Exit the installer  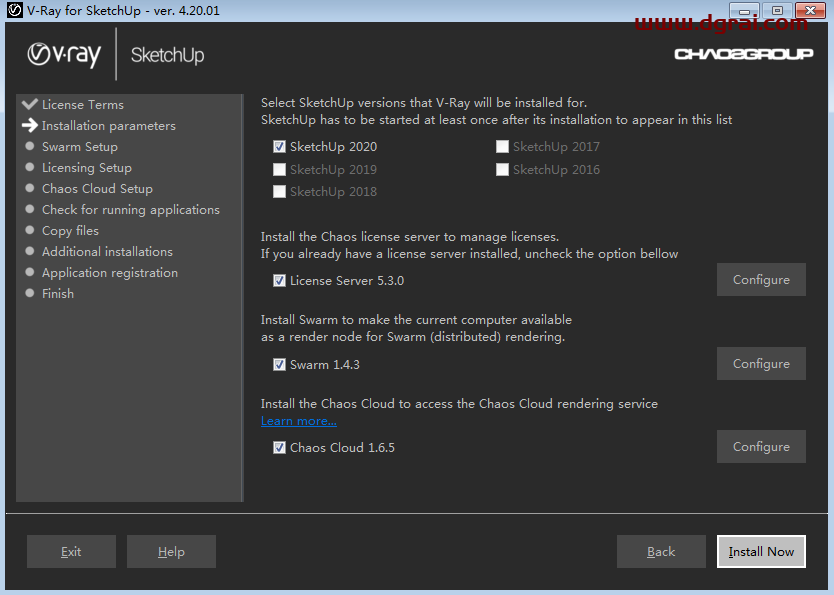(71, 552)
